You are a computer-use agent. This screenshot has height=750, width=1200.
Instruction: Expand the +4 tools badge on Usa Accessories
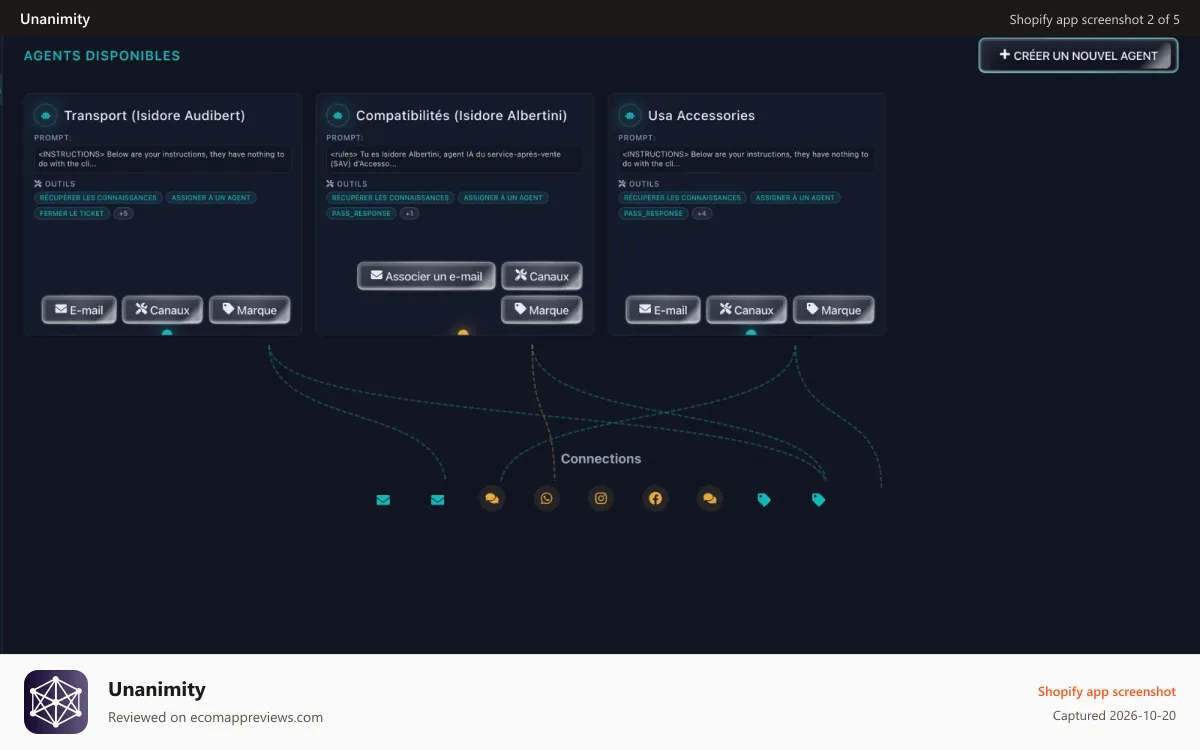(x=702, y=213)
